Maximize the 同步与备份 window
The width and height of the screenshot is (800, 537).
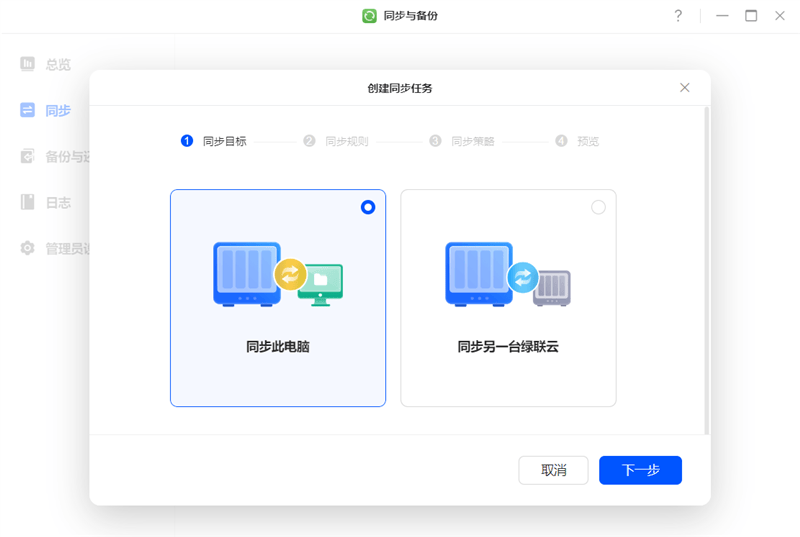click(751, 16)
